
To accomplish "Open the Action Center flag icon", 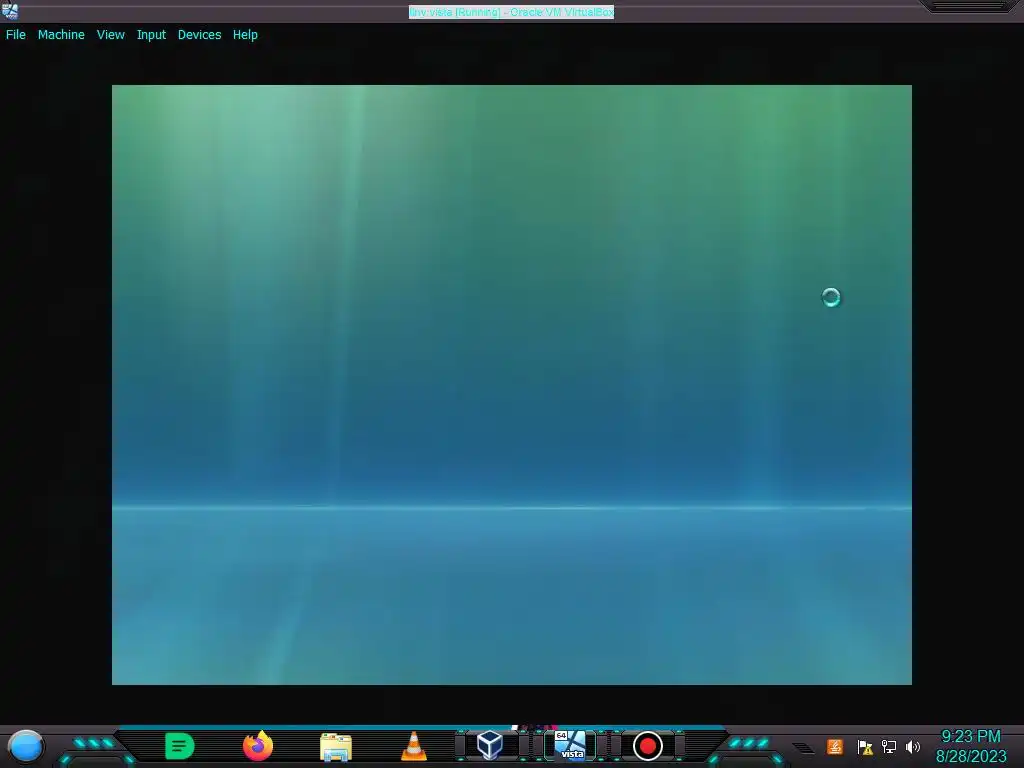I will point(865,747).
